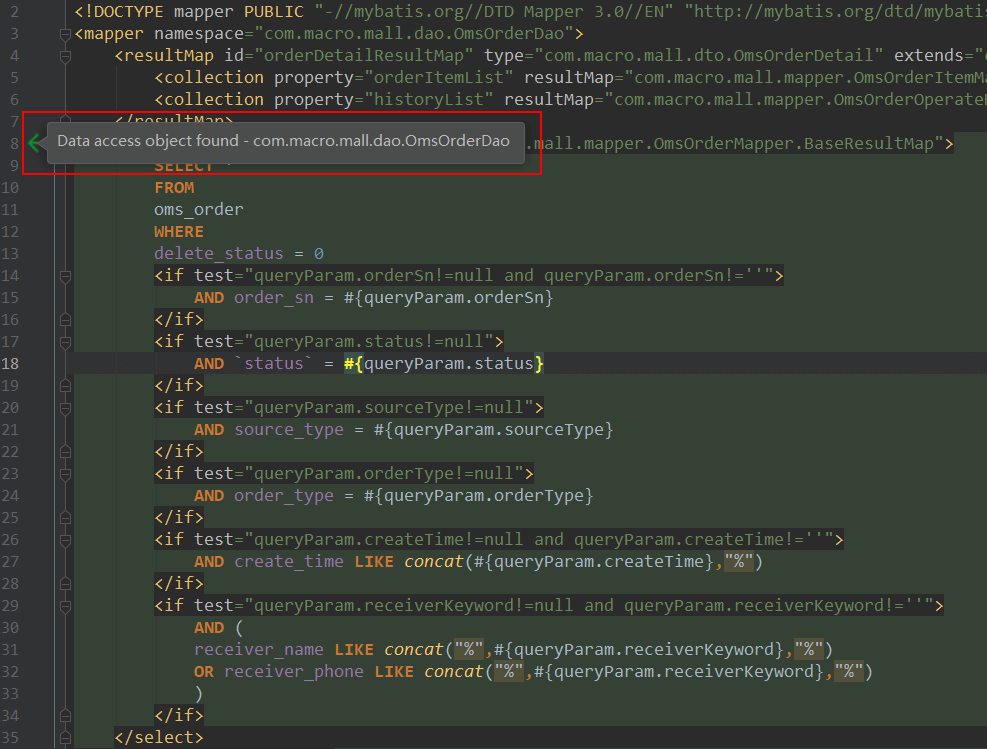987x749 pixels.
Task: Click the #{queryParam.status} parameter
Action: pos(444,364)
